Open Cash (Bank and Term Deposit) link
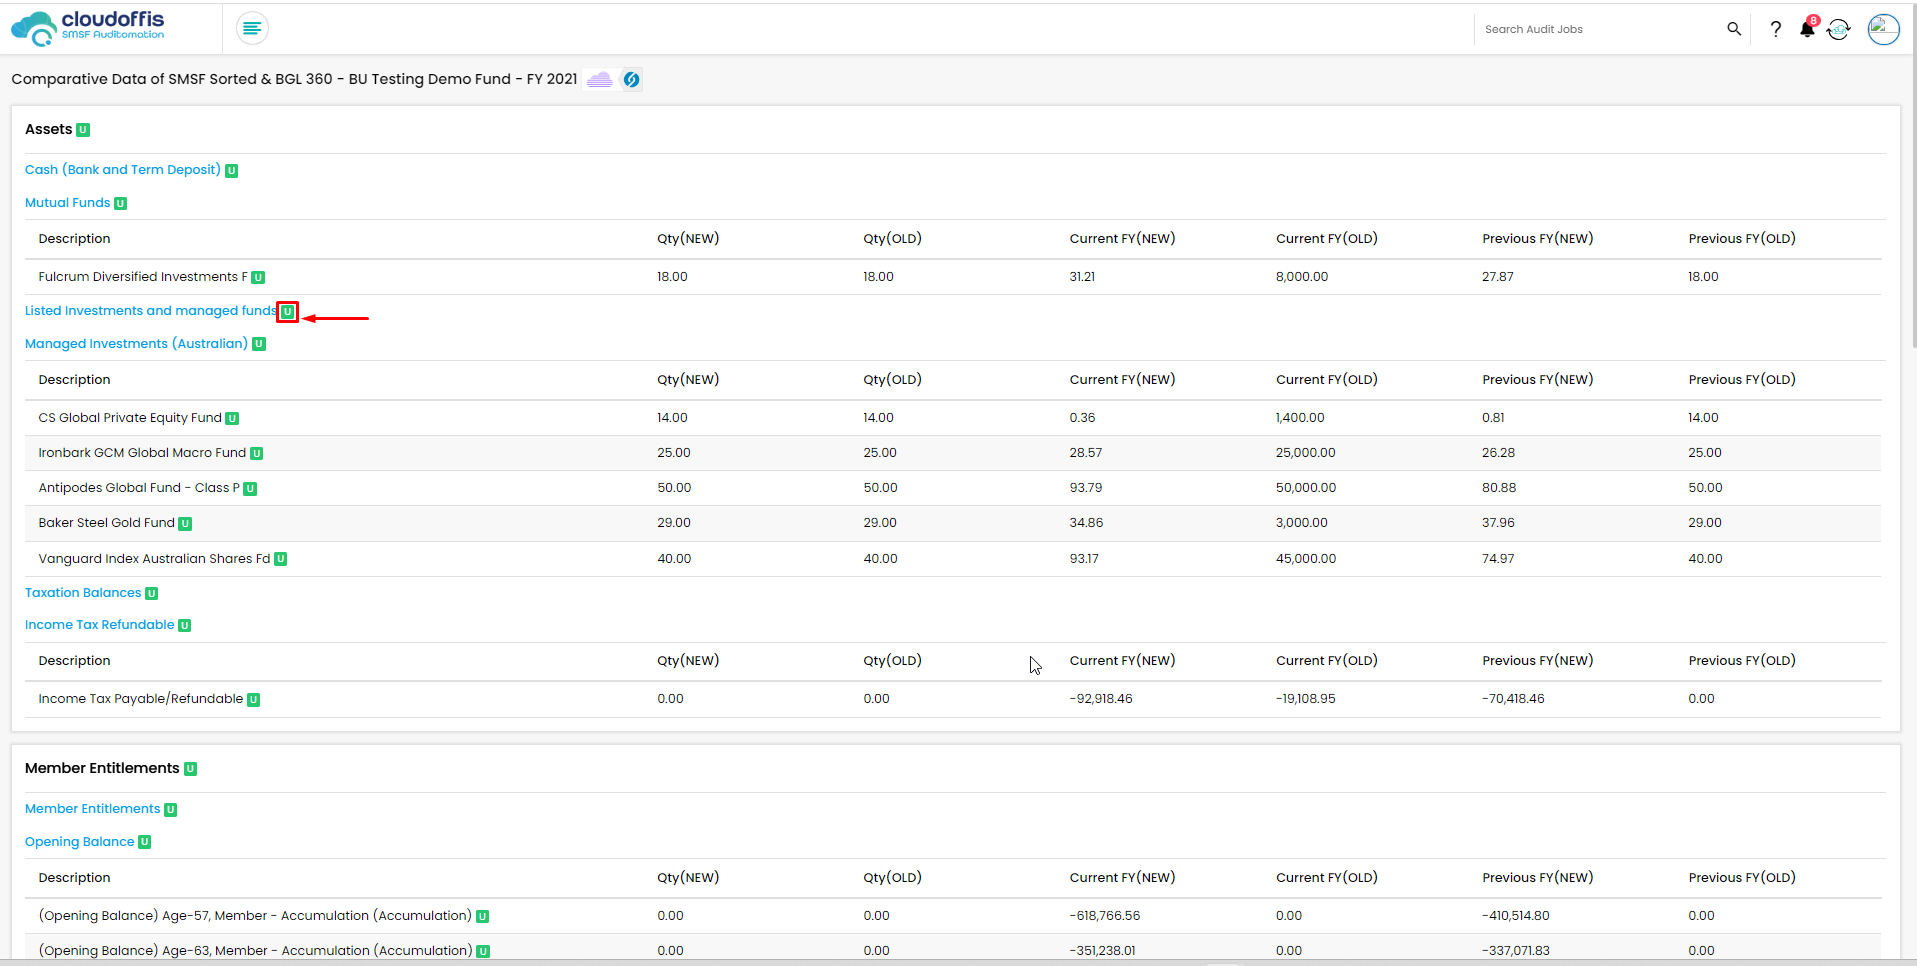 123,170
